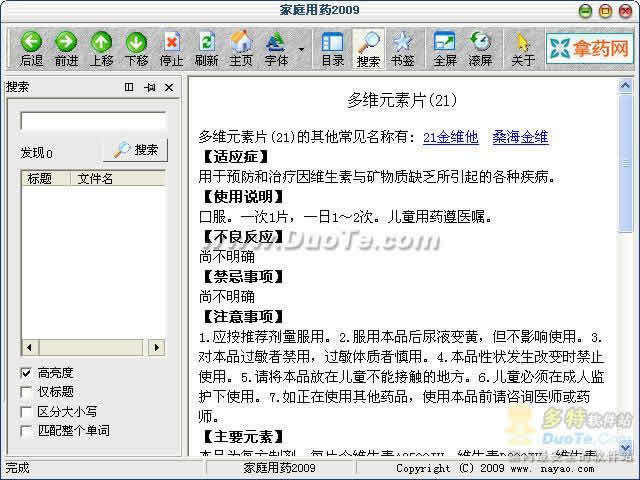
Task: Open the 字体 font tool
Action: [x=276, y=49]
